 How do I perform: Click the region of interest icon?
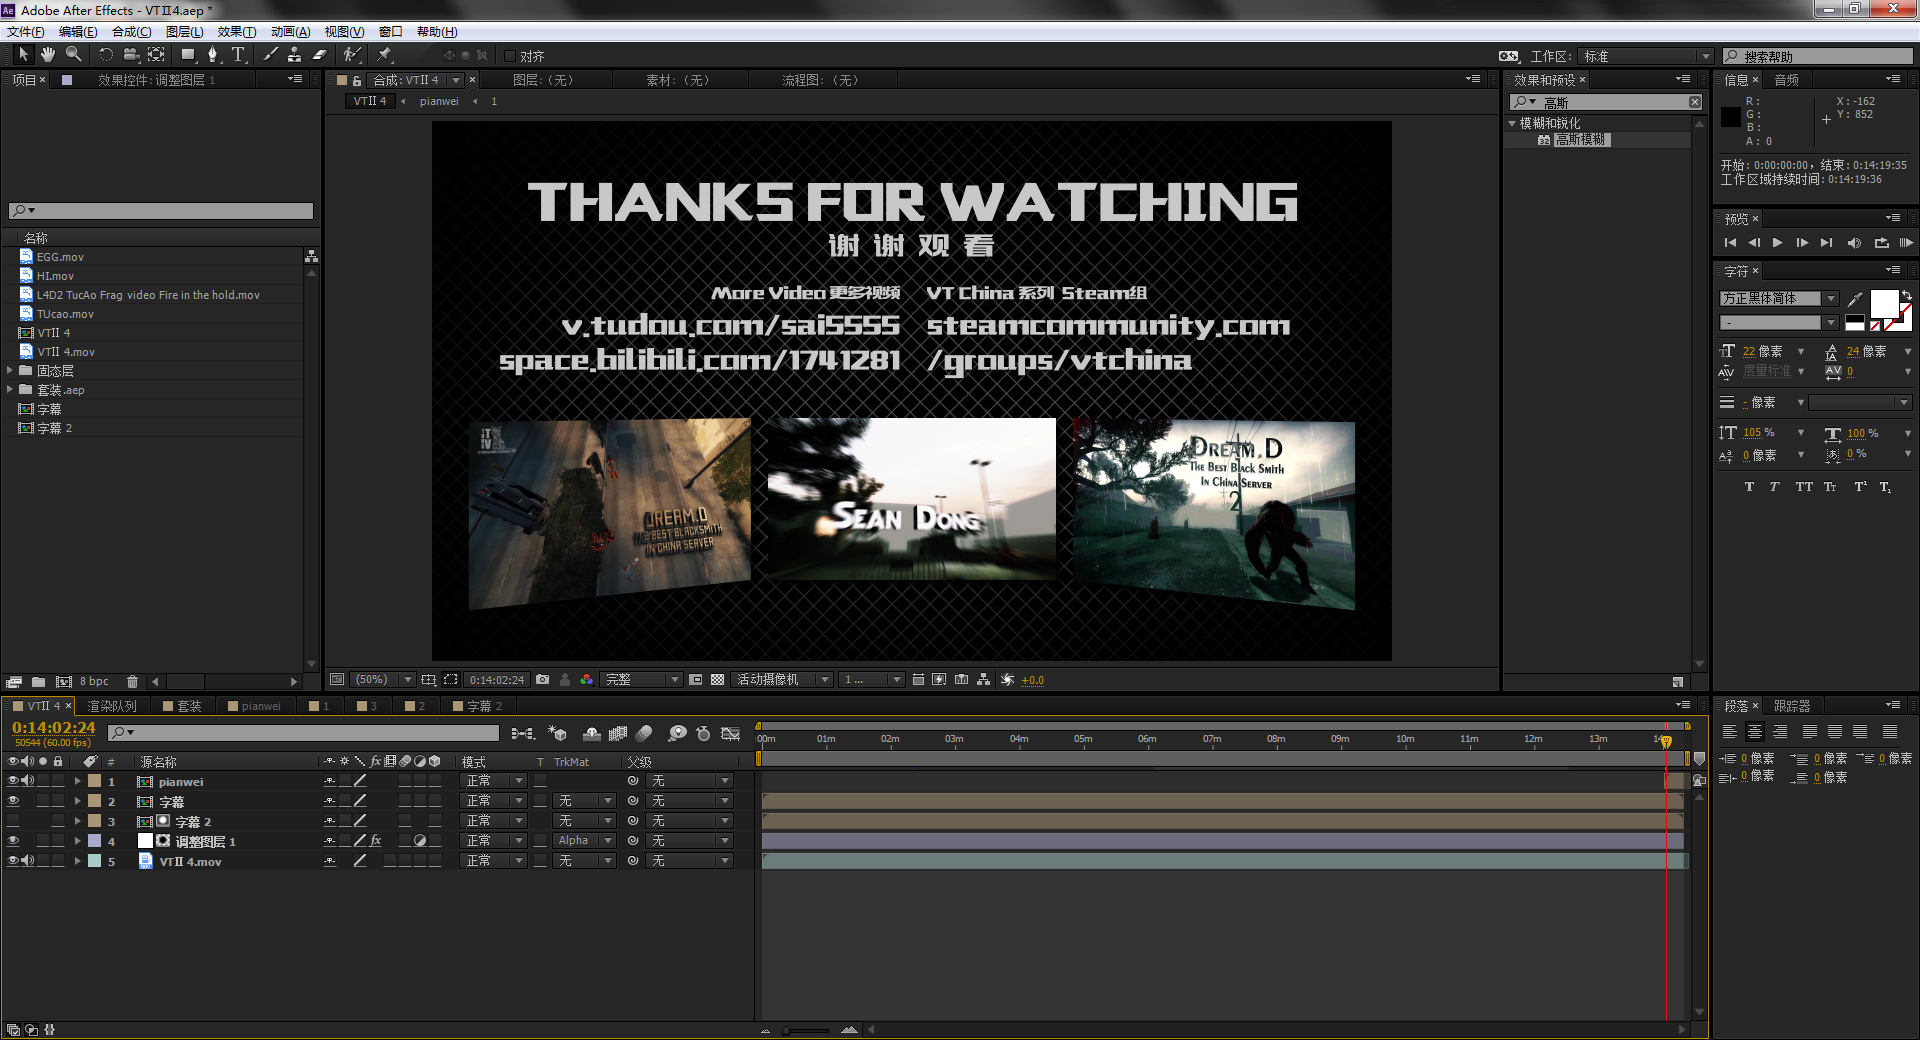coord(451,680)
